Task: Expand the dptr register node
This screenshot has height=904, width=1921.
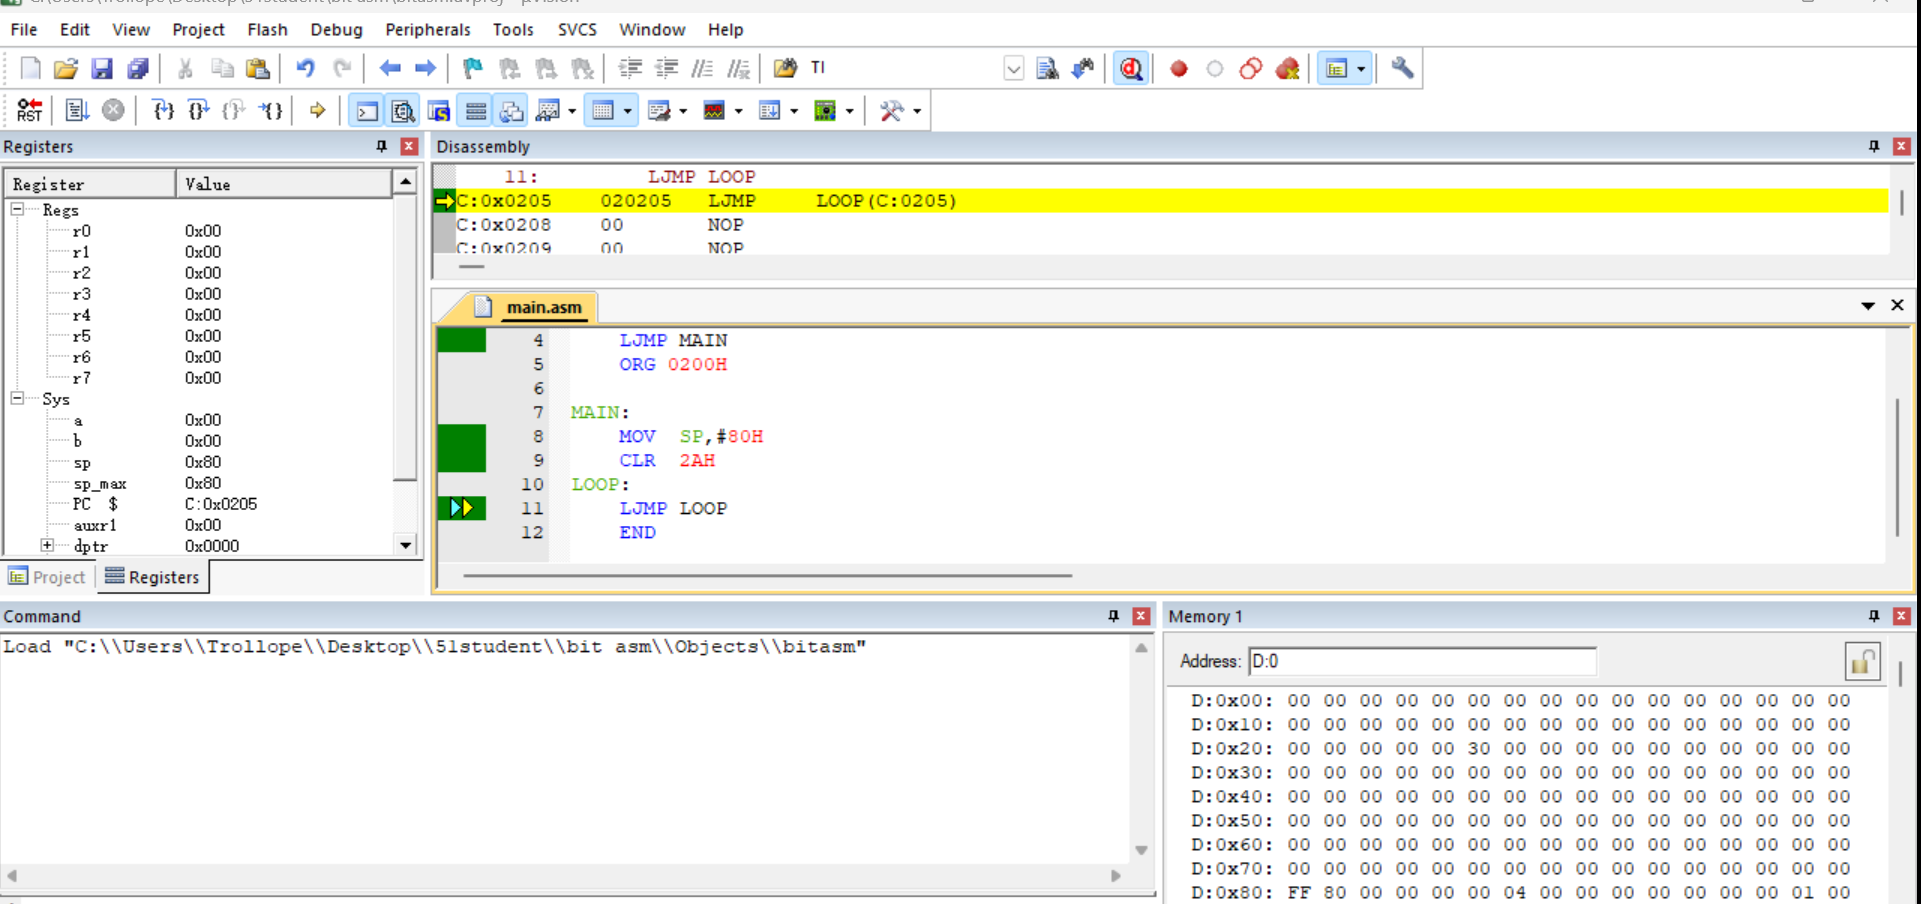Action: pyautogui.click(x=47, y=545)
